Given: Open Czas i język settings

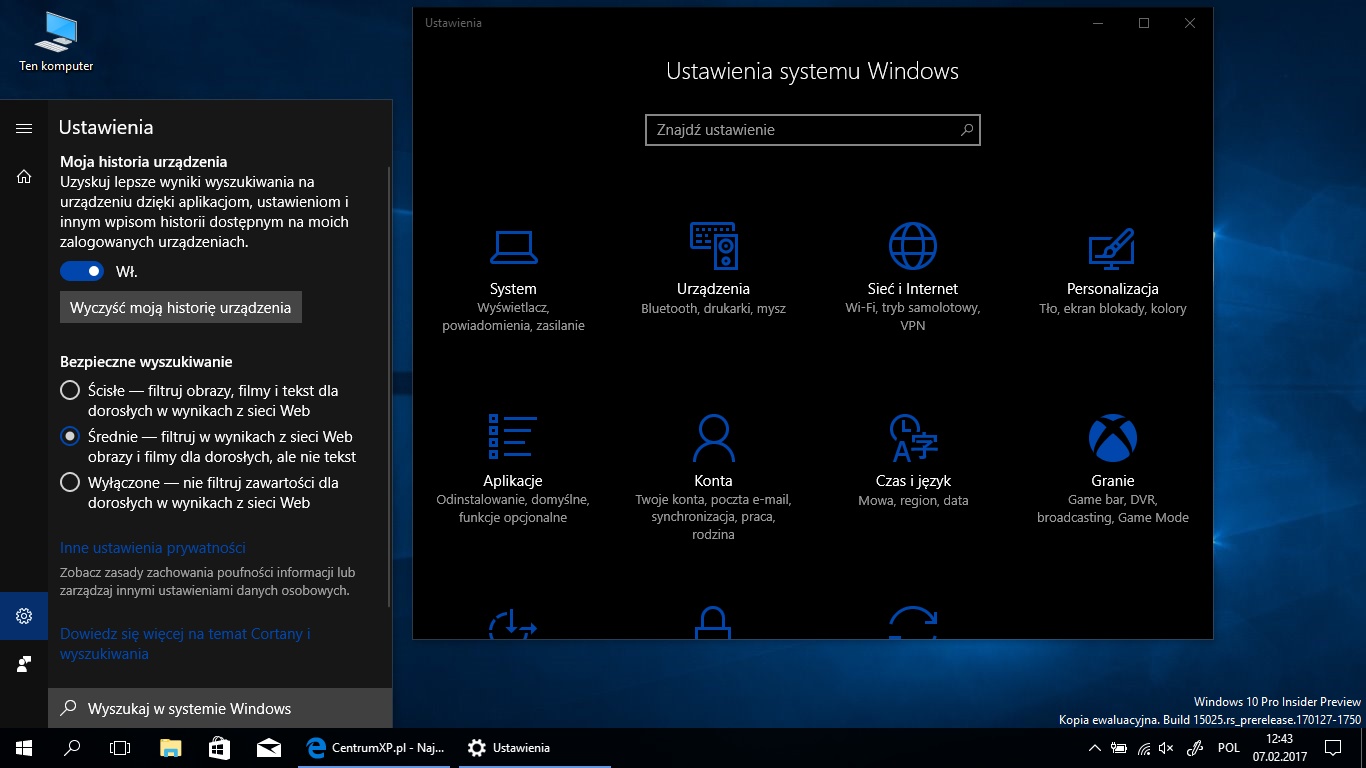Looking at the screenshot, I should [x=913, y=462].
